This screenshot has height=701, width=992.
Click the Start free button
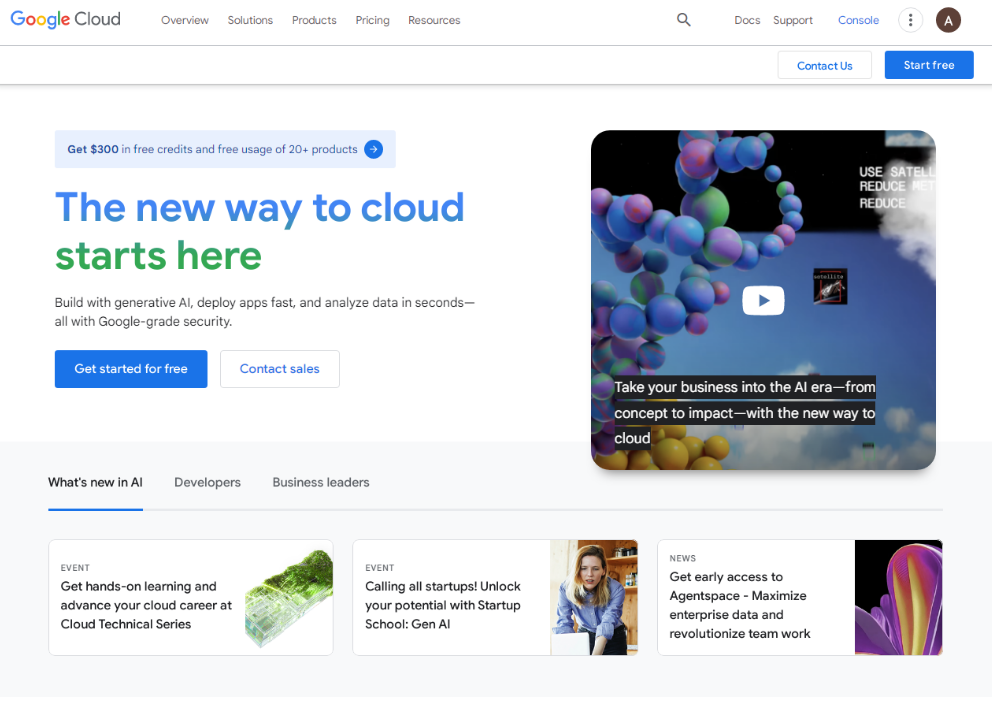coord(929,65)
